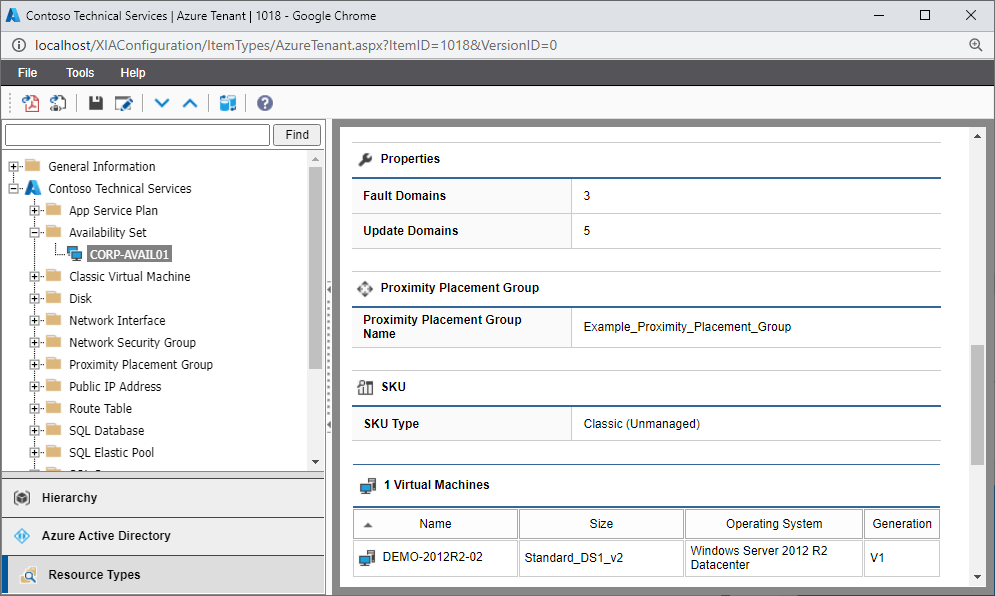995x596 pixels.
Task: Collapse the Contoso Technical Services node
Action: click(x=13, y=189)
